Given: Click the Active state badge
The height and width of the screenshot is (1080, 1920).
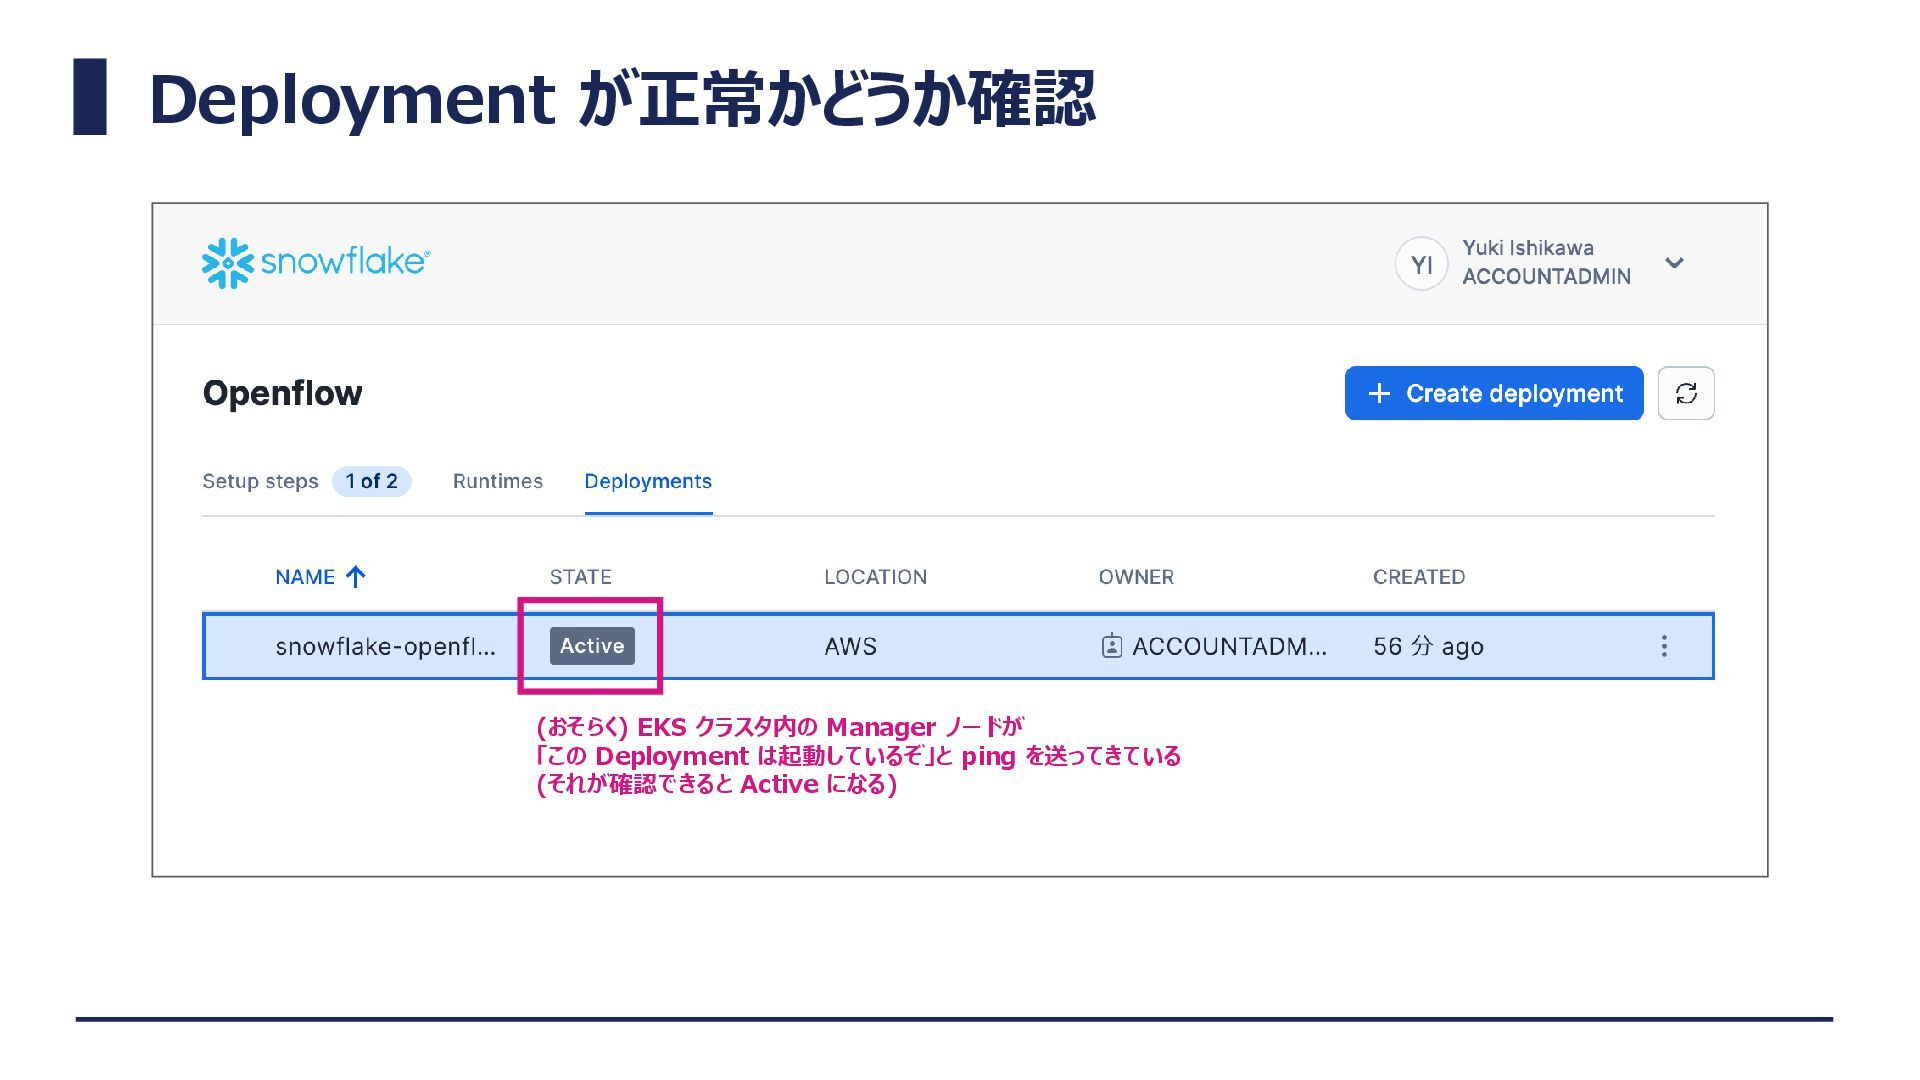Looking at the screenshot, I should [x=592, y=646].
